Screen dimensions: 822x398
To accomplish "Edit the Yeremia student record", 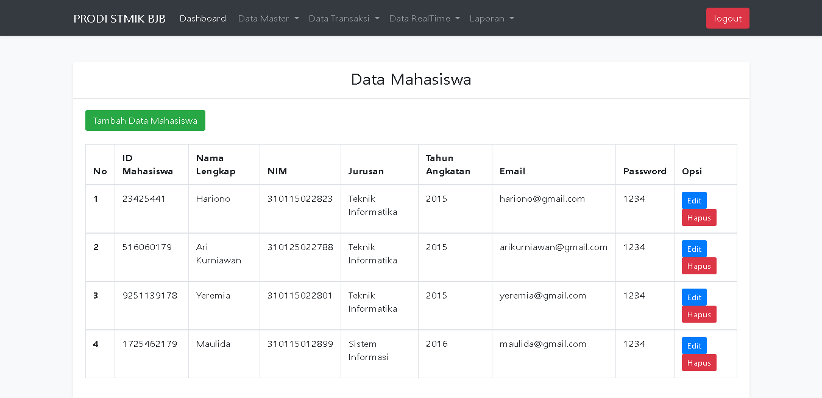I will 694,297.
